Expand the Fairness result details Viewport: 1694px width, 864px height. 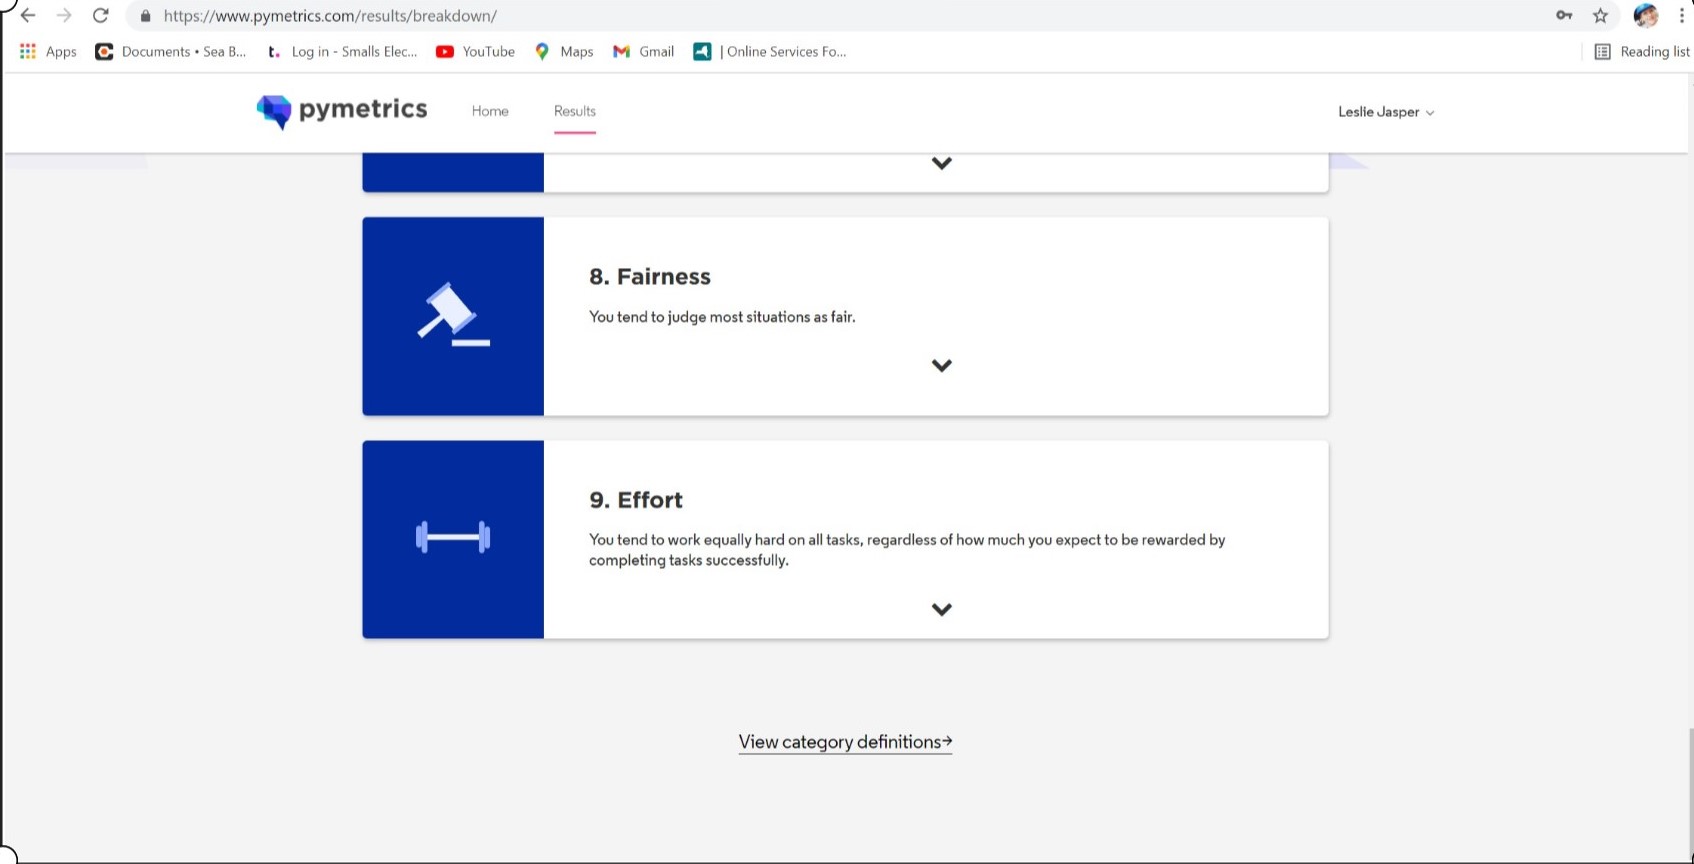941,366
